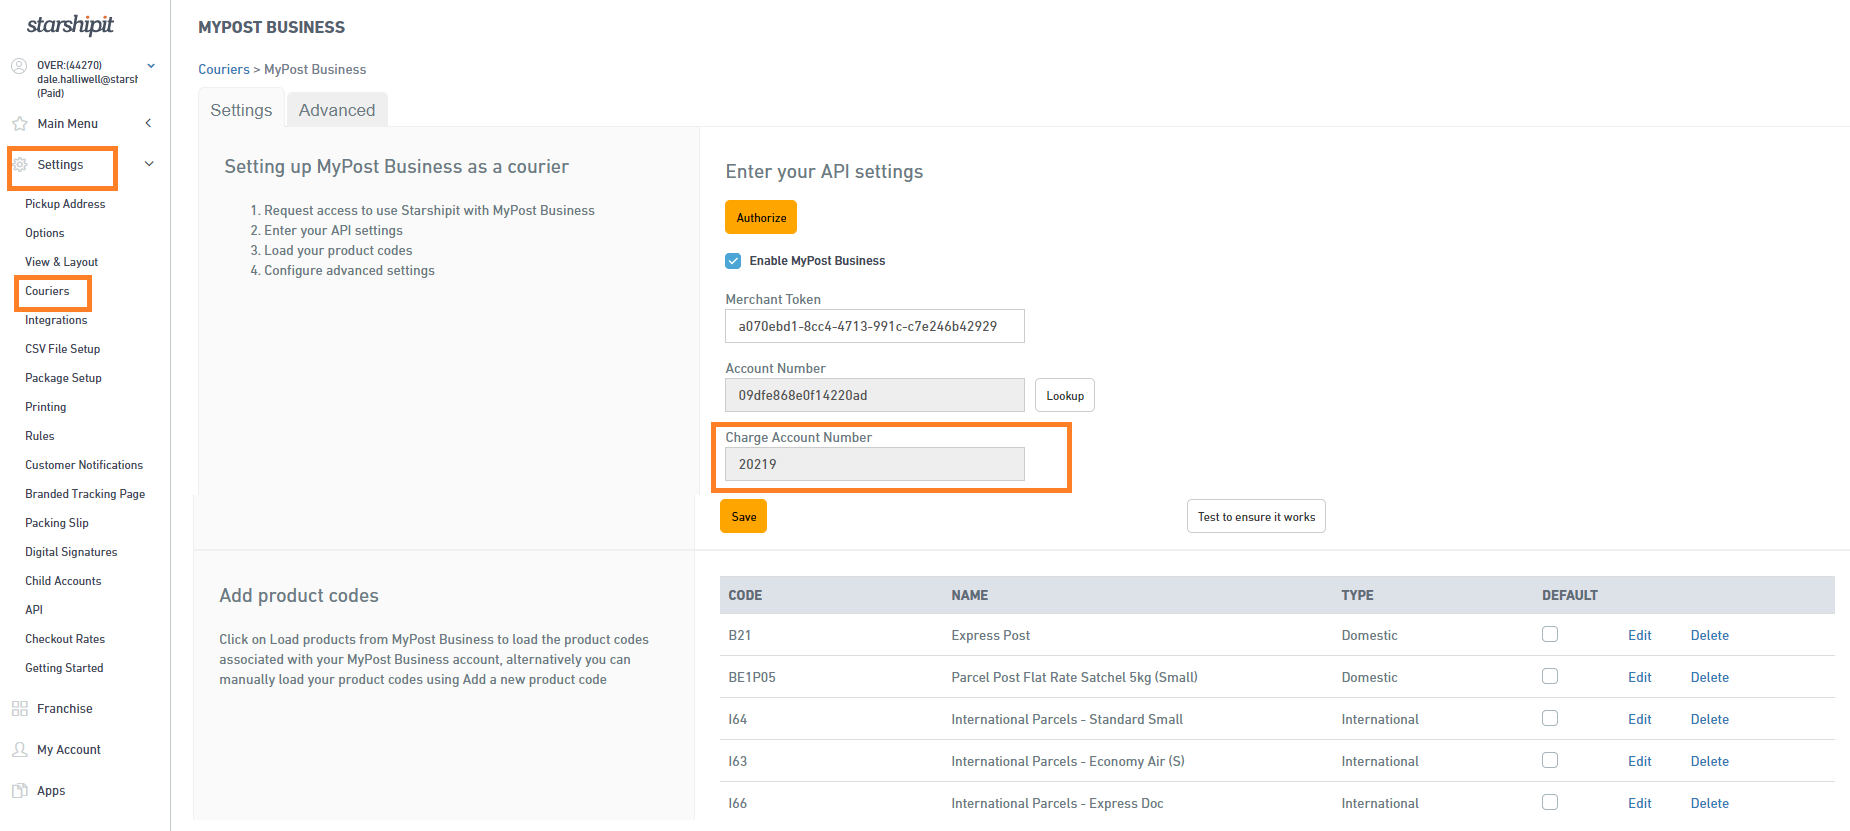1850x831 pixels.
Task: Edit the Express Post B21 product
Action: pos(1640,635)
